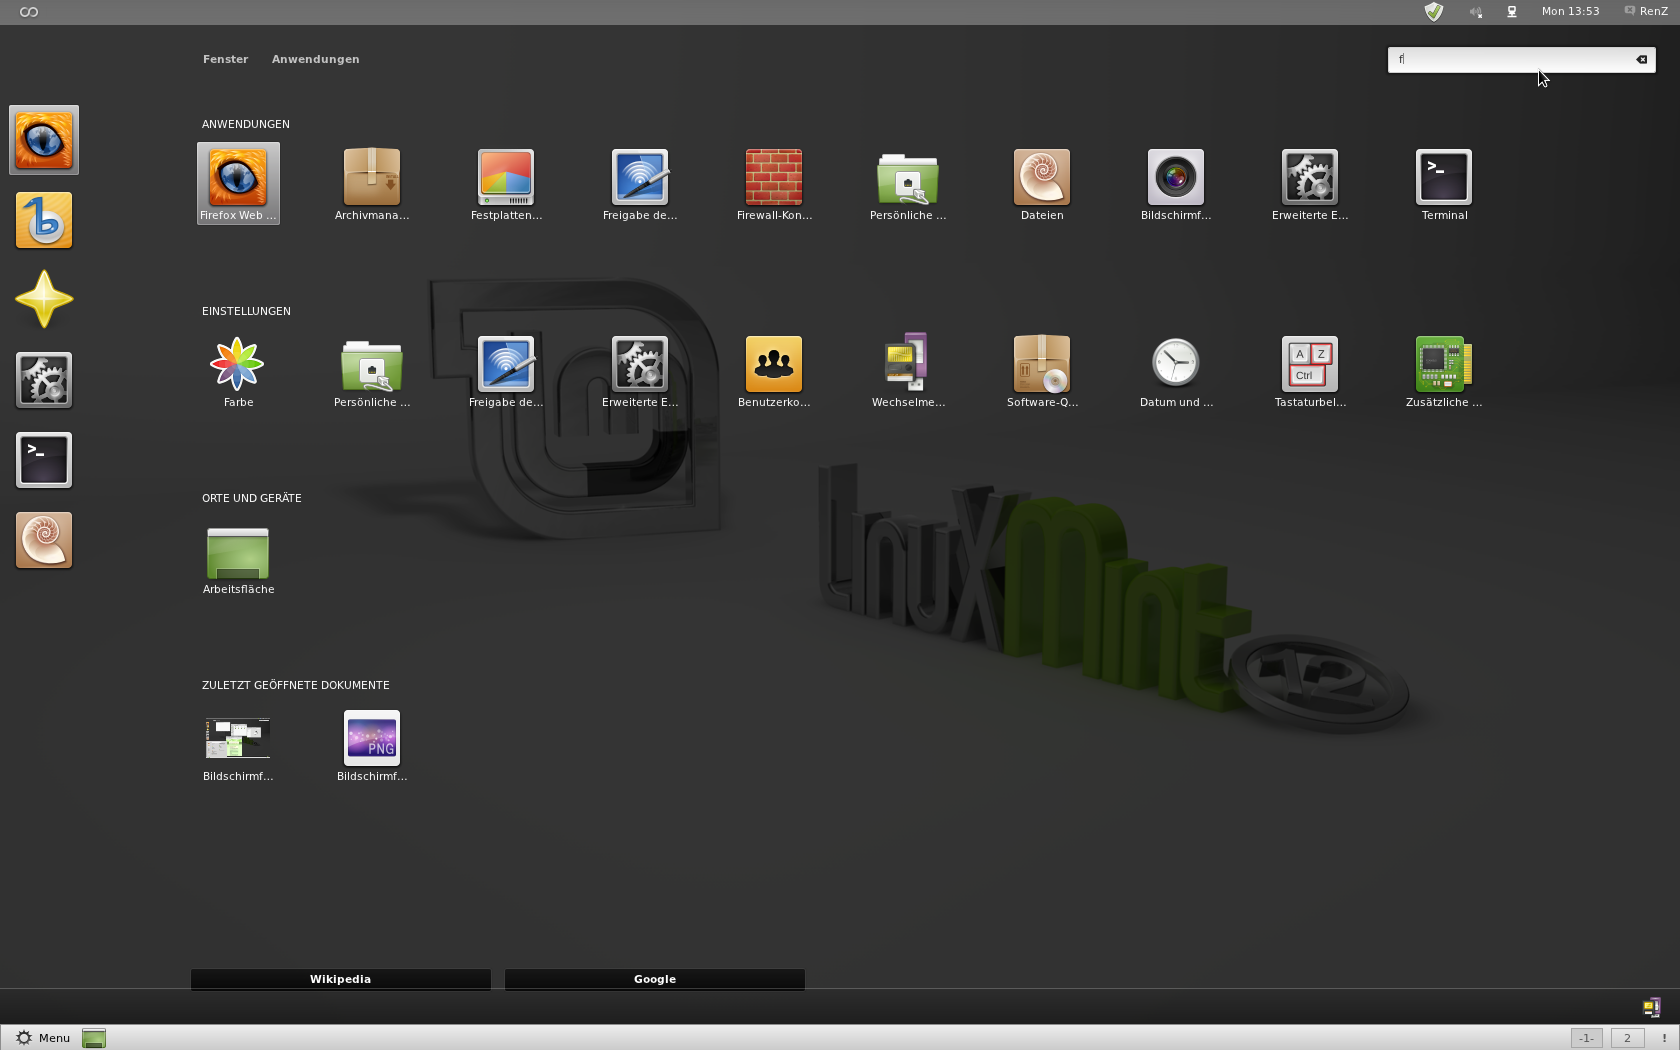Launch Terminal from the Anwendungen results

[1444, 183]
